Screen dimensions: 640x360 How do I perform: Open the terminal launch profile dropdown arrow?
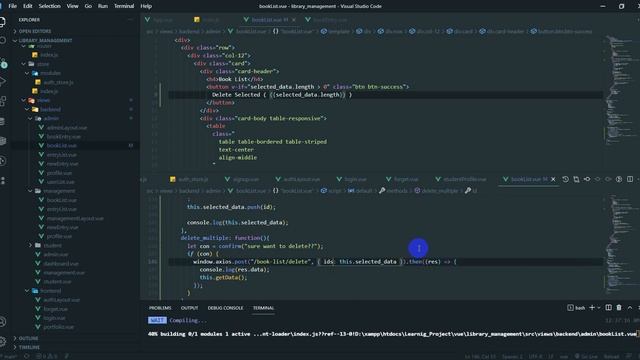click(599, 308)
